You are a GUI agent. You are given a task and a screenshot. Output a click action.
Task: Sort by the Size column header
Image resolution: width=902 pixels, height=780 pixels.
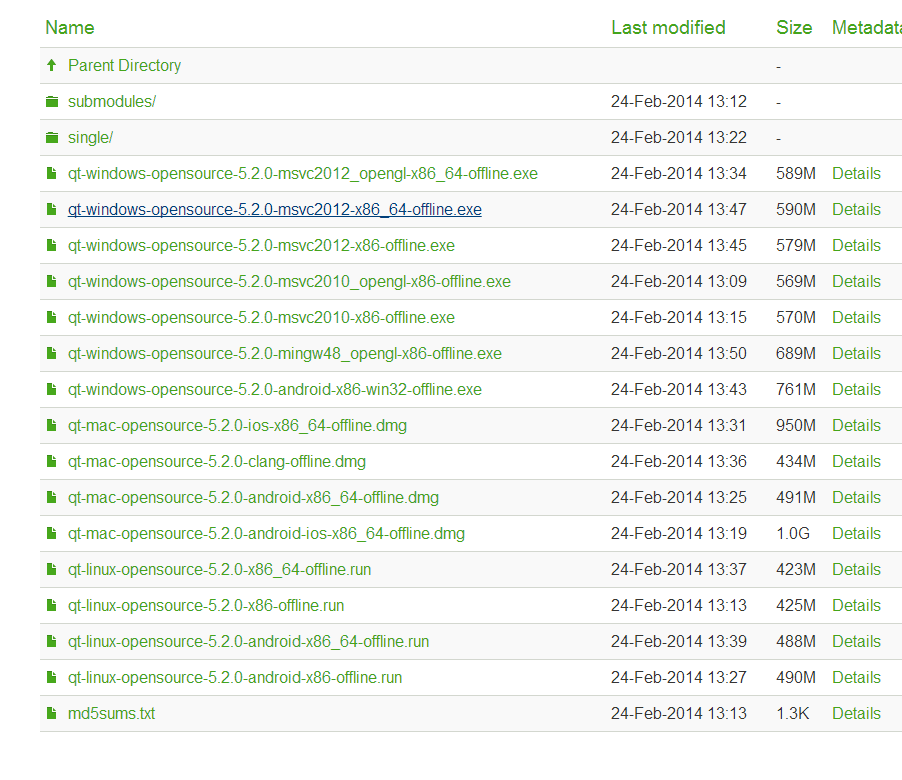pyautogui.click(x=794, y=28)
